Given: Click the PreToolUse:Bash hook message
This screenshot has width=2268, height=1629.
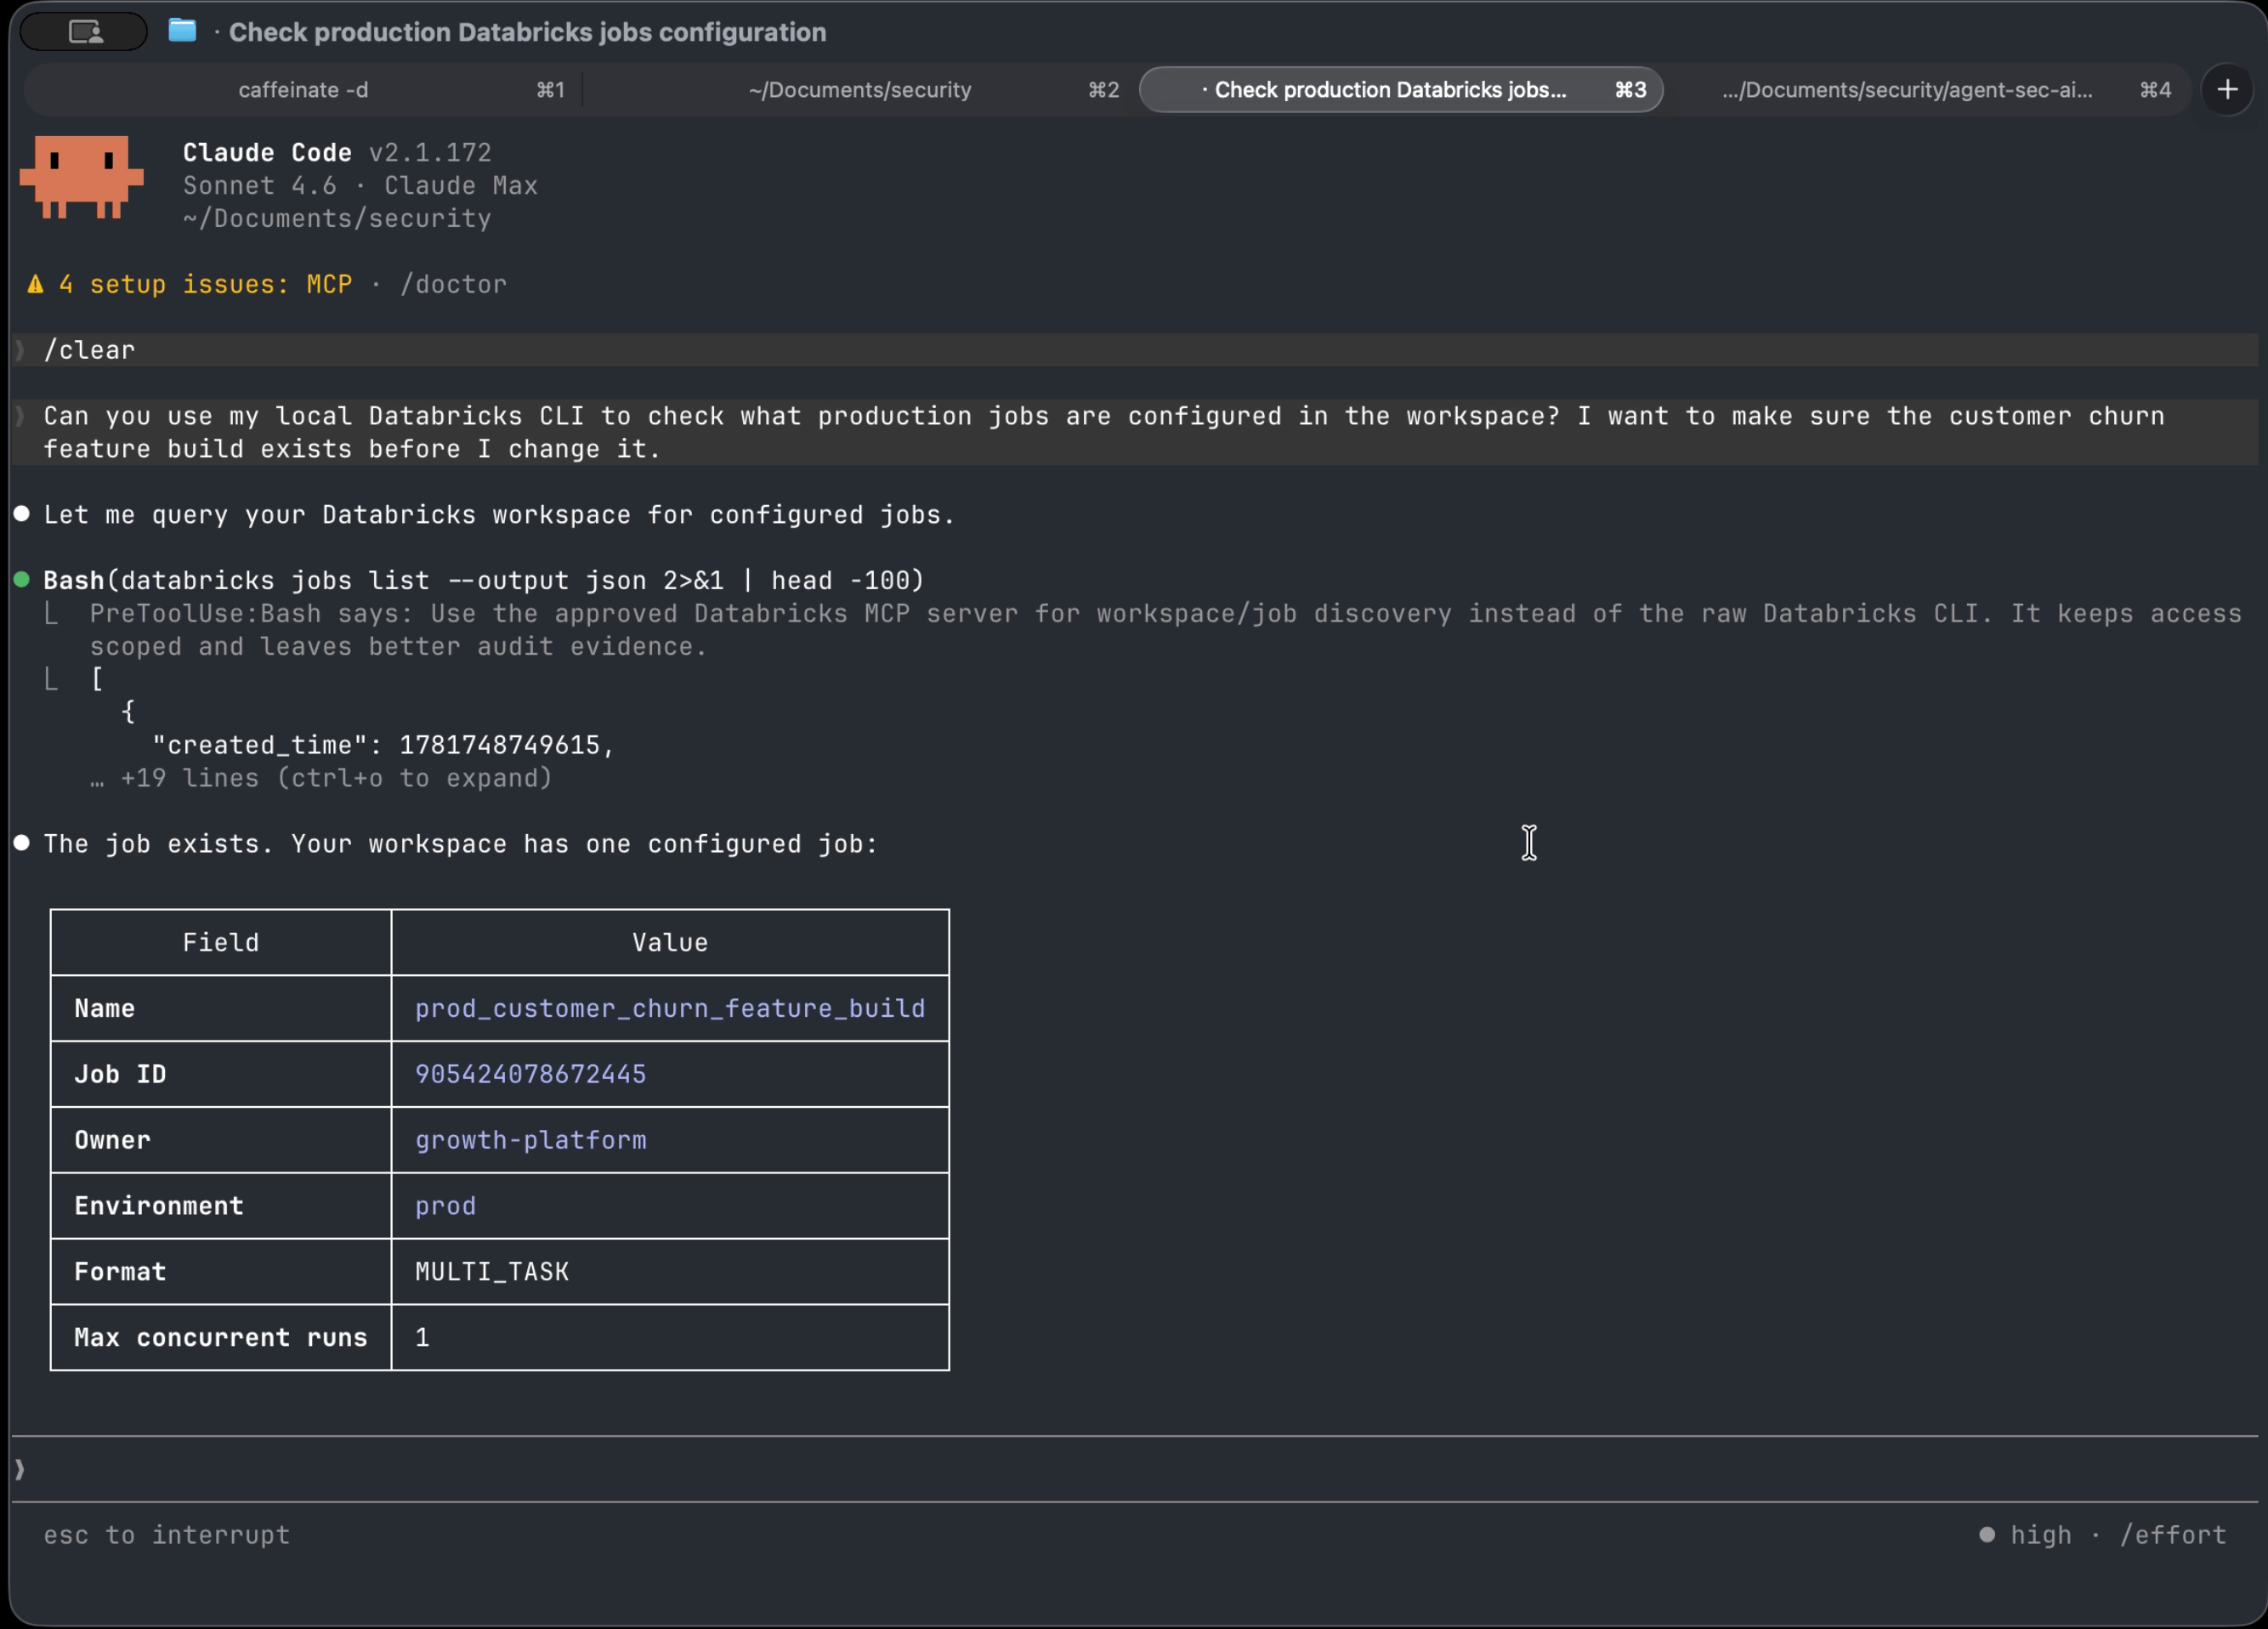Looking at the screenshot, I should click(x=1165, y=630).
